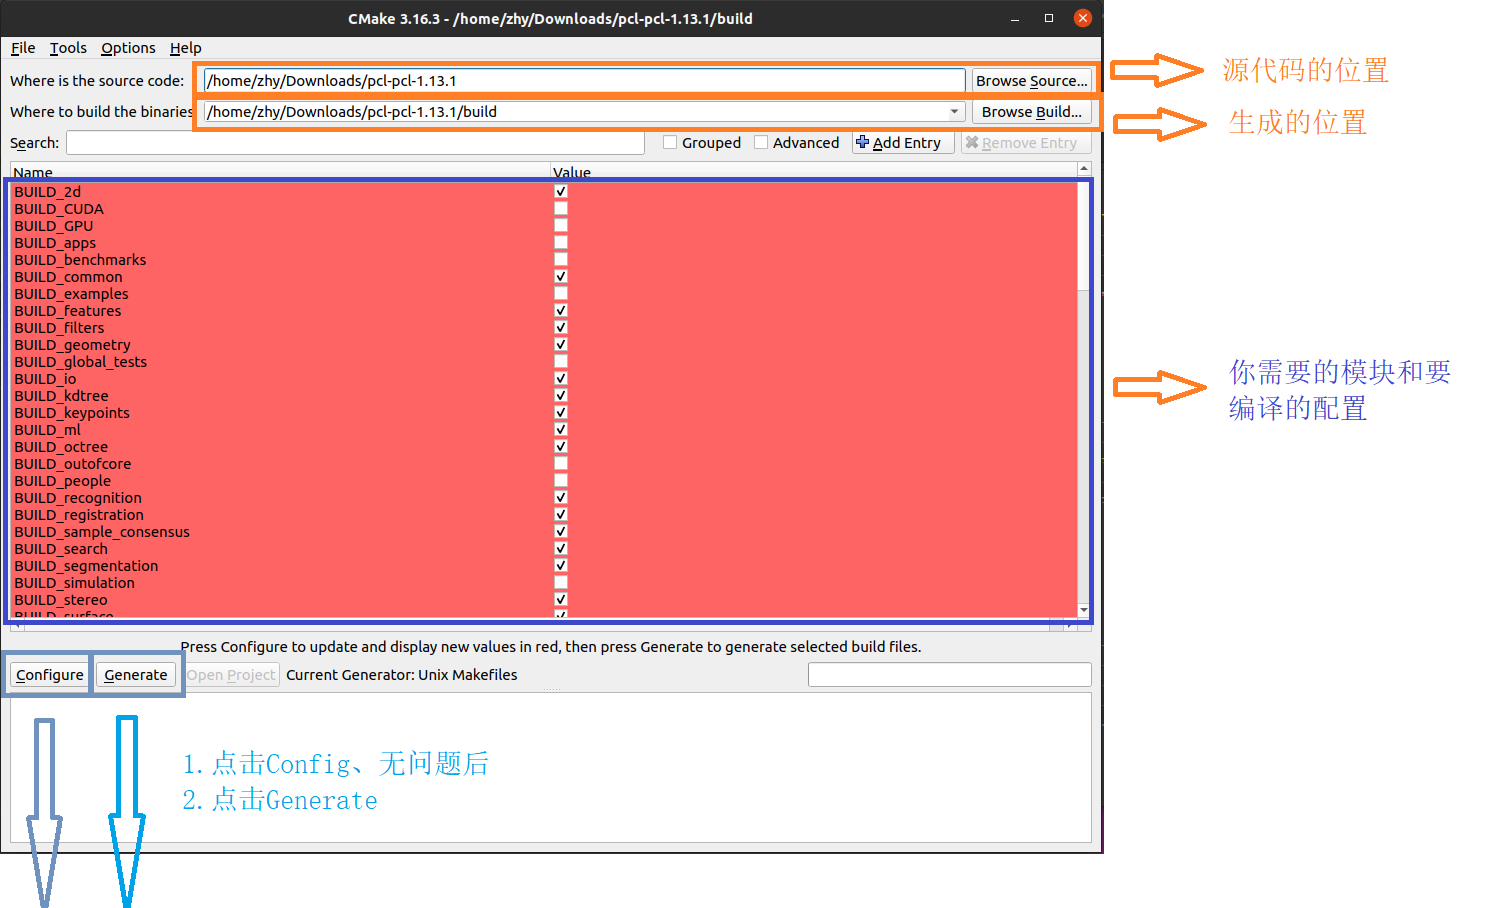Uncheck BUILD_keypoints checkbox
This screenshot has height=908, width=1492.
coord(561,413)
